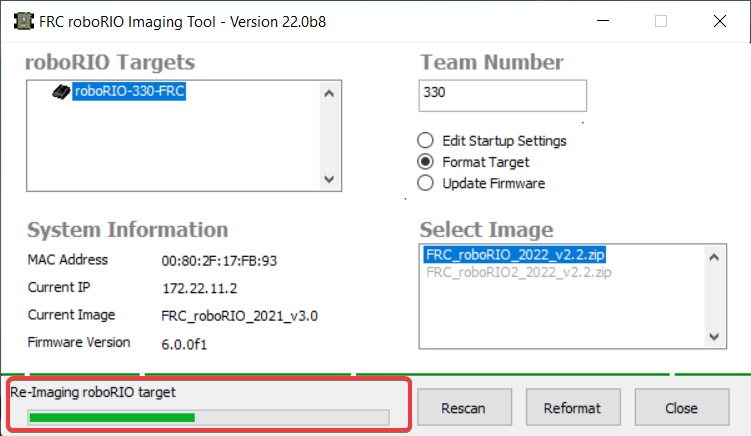Click the roboRIO device icon in targets list
This screenshot has width=751, height=436.
tap(61, 92)
